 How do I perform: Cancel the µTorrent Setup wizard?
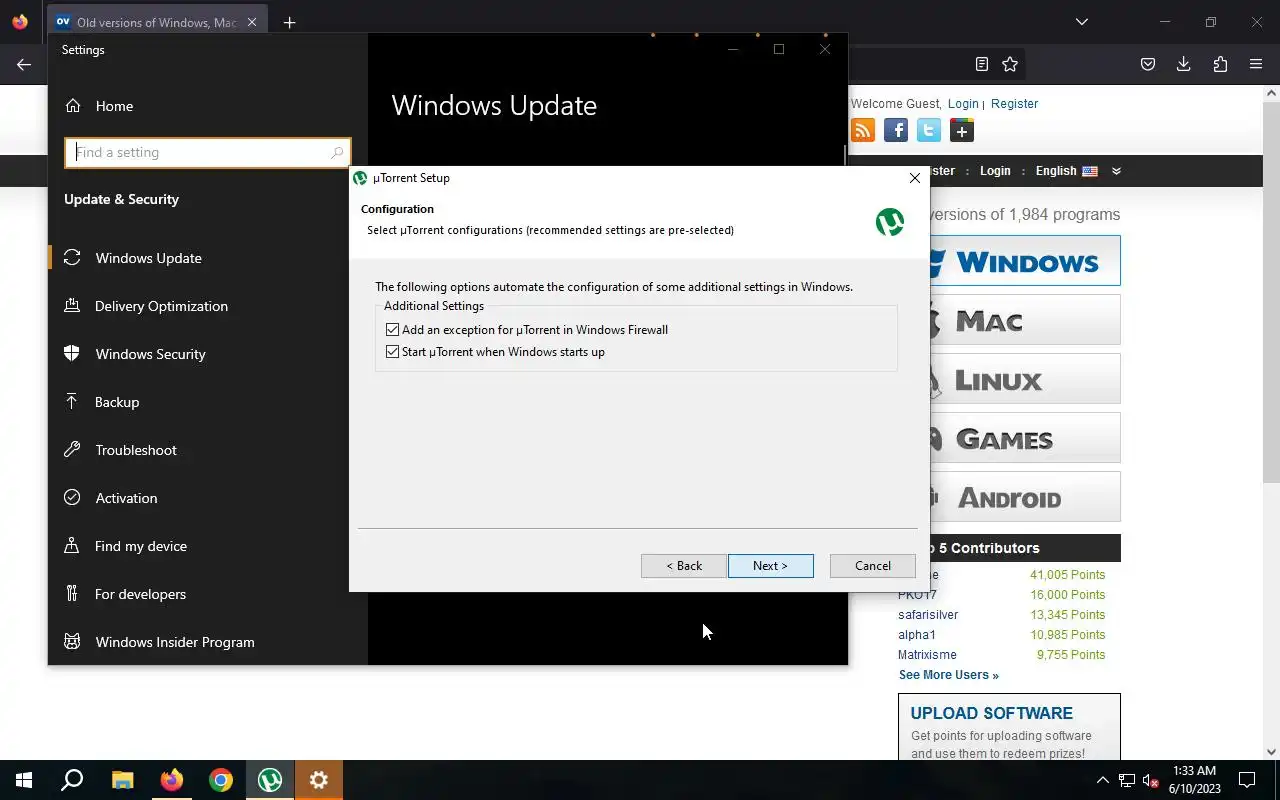click(x=872, y=566)
